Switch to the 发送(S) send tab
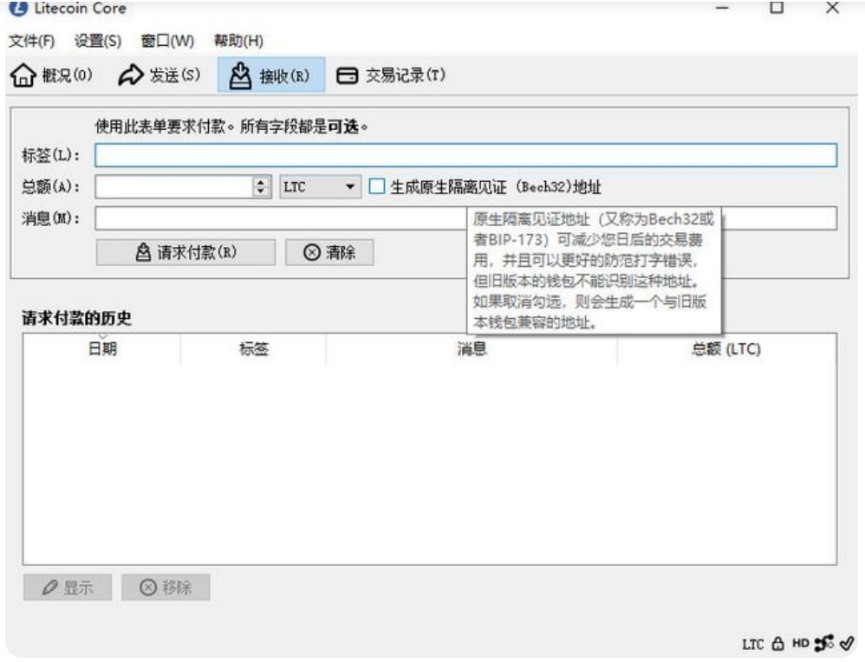865x662 pixels. click(159, 75)
